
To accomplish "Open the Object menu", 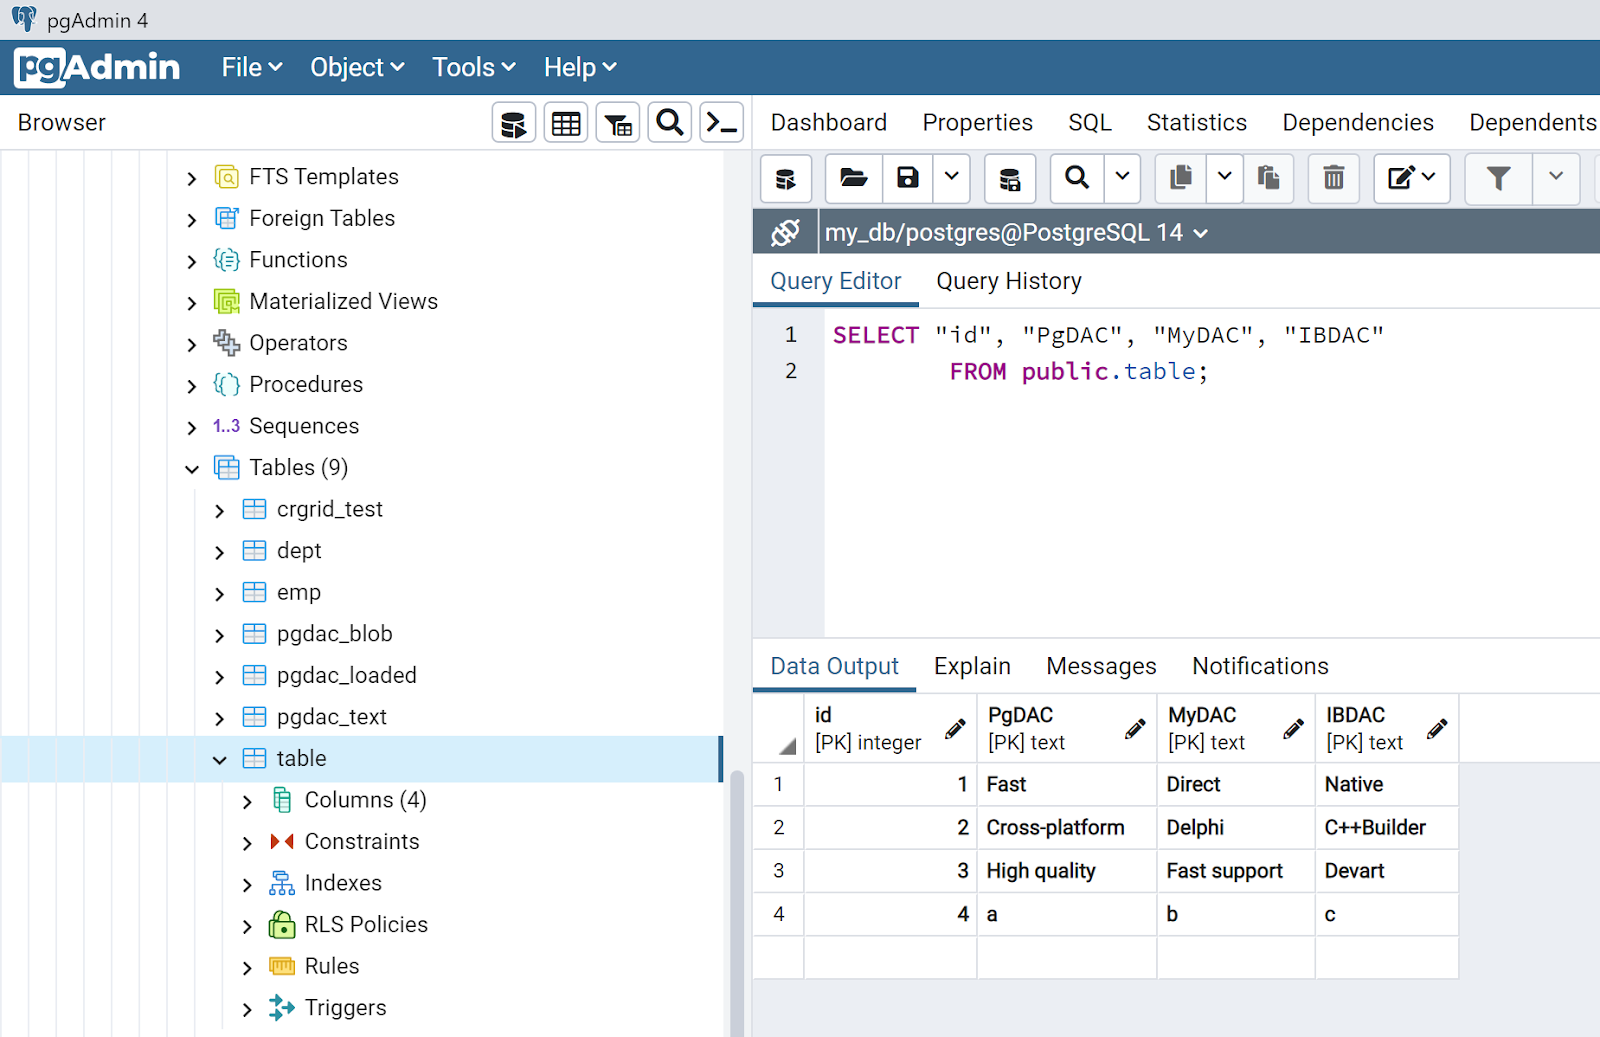I will (x=357, y=67).
